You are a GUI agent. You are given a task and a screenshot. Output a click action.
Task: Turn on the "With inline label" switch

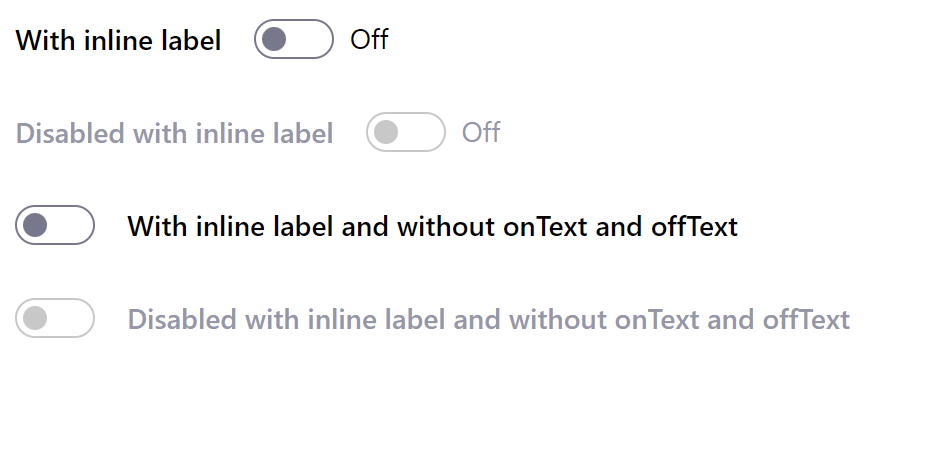pos(293,40)
